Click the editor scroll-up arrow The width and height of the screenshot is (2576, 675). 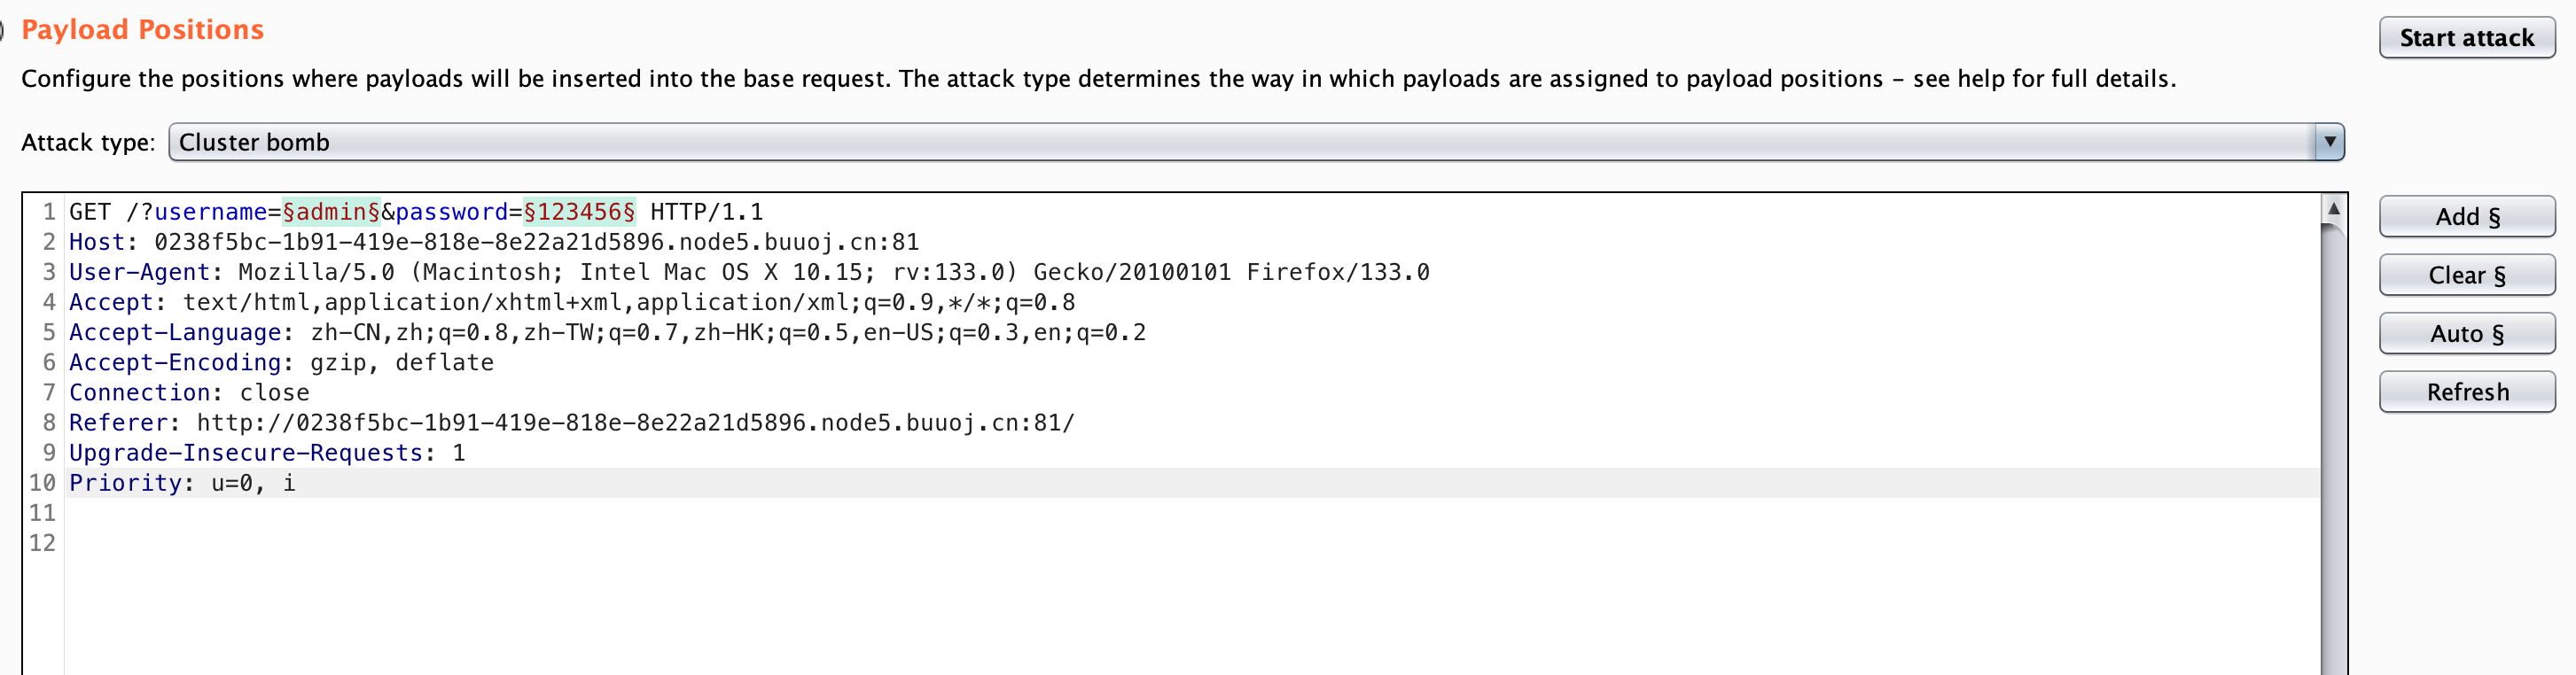click(2333, 208)
